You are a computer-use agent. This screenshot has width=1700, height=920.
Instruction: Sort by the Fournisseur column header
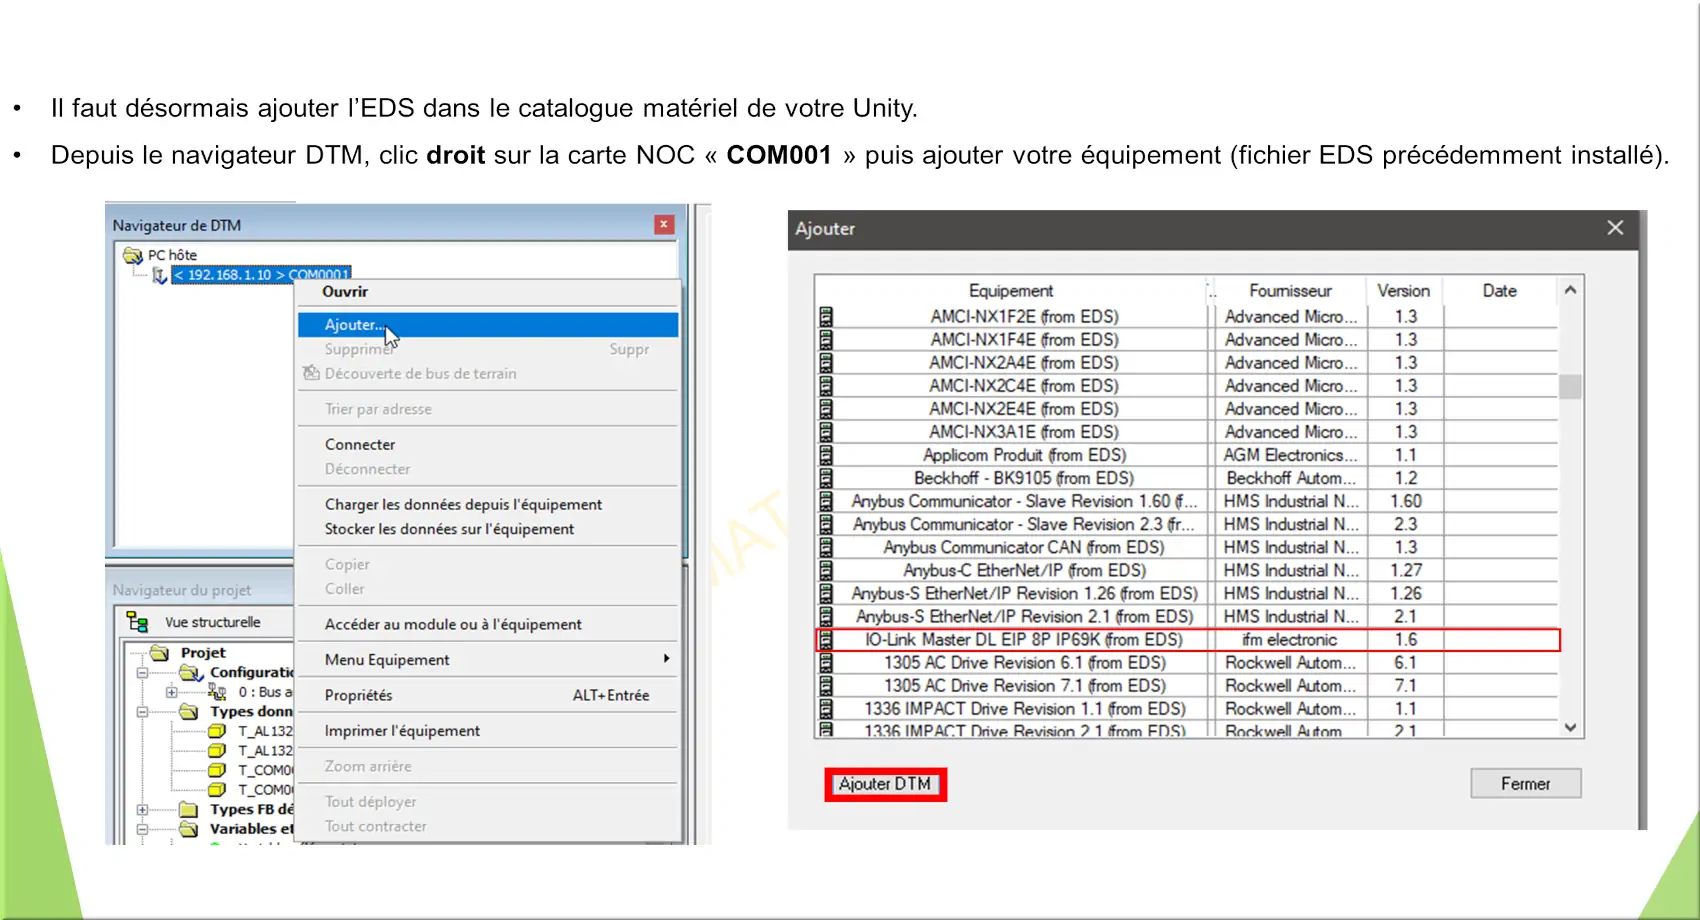coord(1290,291)
